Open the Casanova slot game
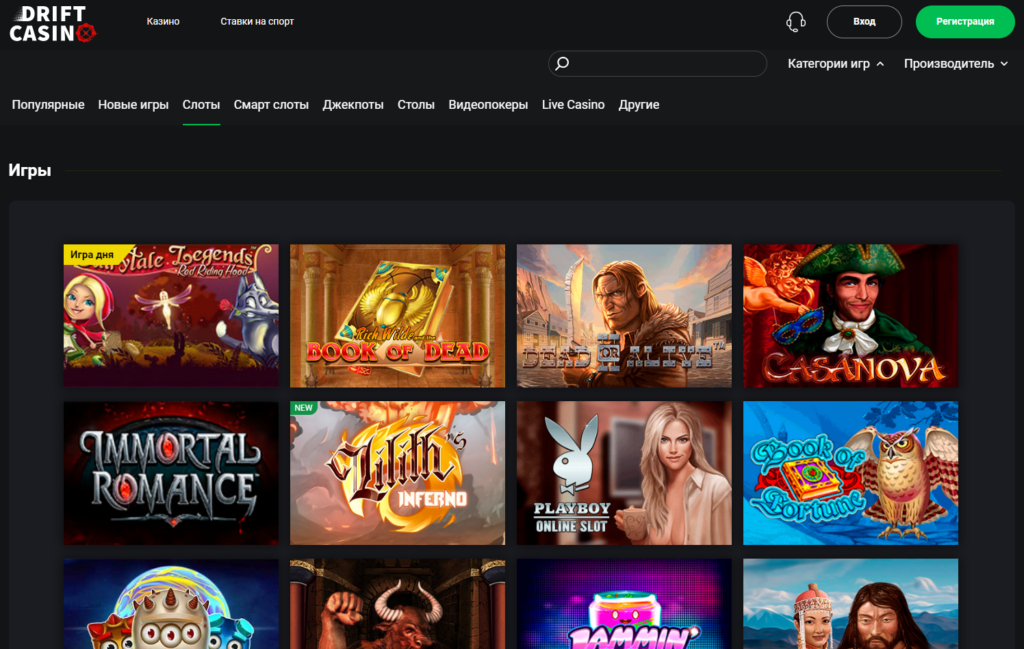Screen dimensions: 1024x649 pos(850,315)
